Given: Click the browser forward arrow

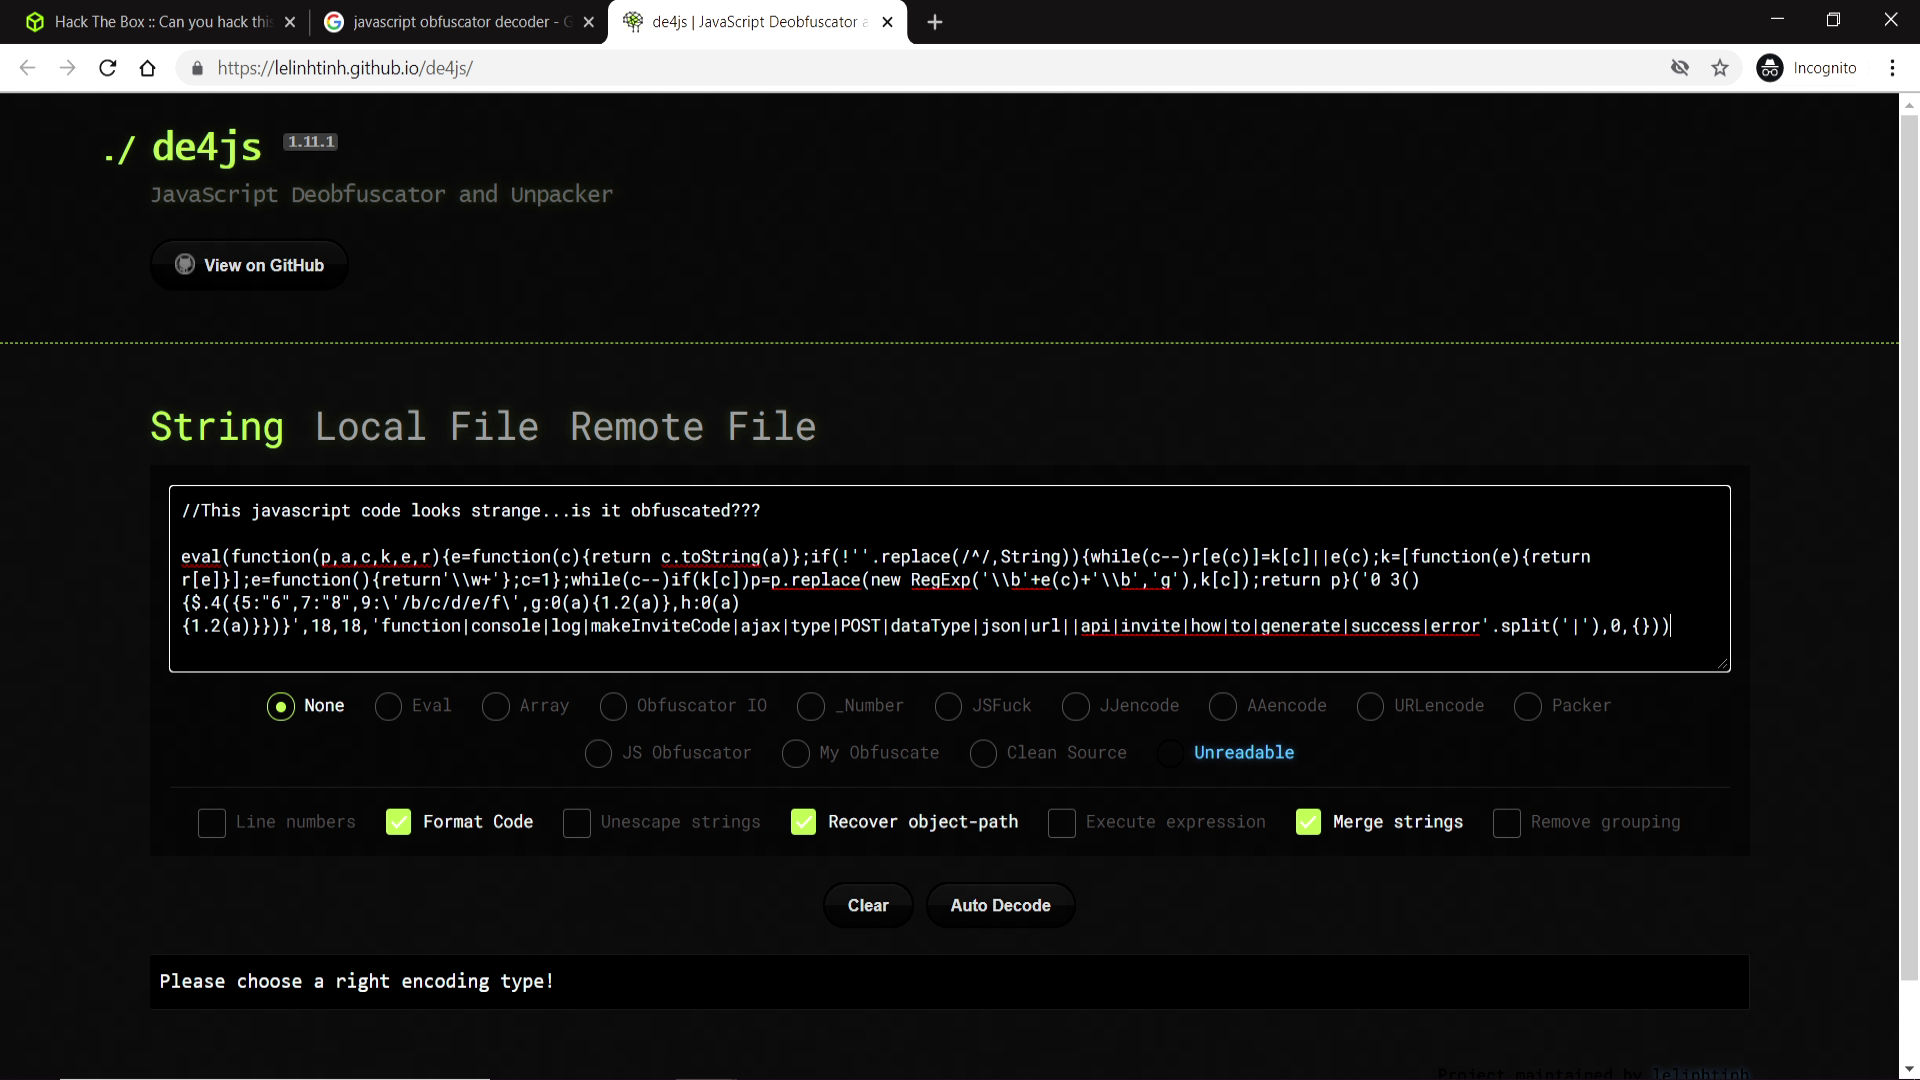Looking at the screenshot, I should coord(67,68).
